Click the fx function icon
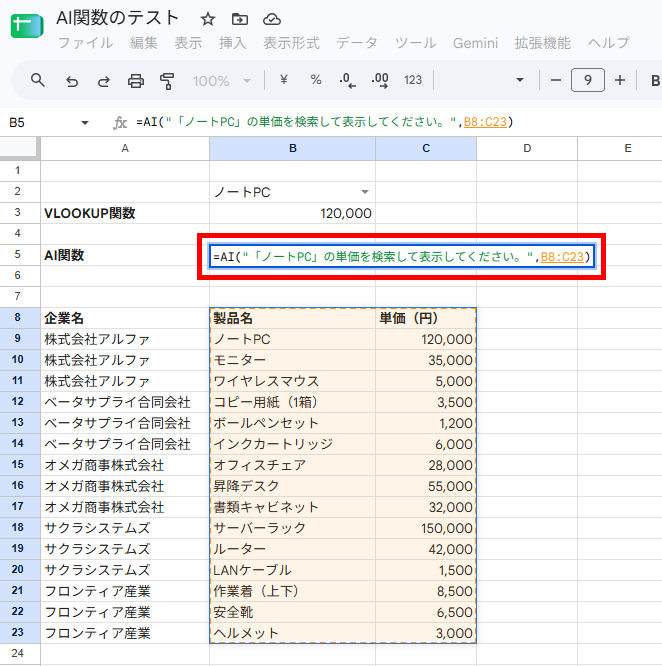Viewport: 662px width, 666px height. pyautogui.click(x=120, y=123)
